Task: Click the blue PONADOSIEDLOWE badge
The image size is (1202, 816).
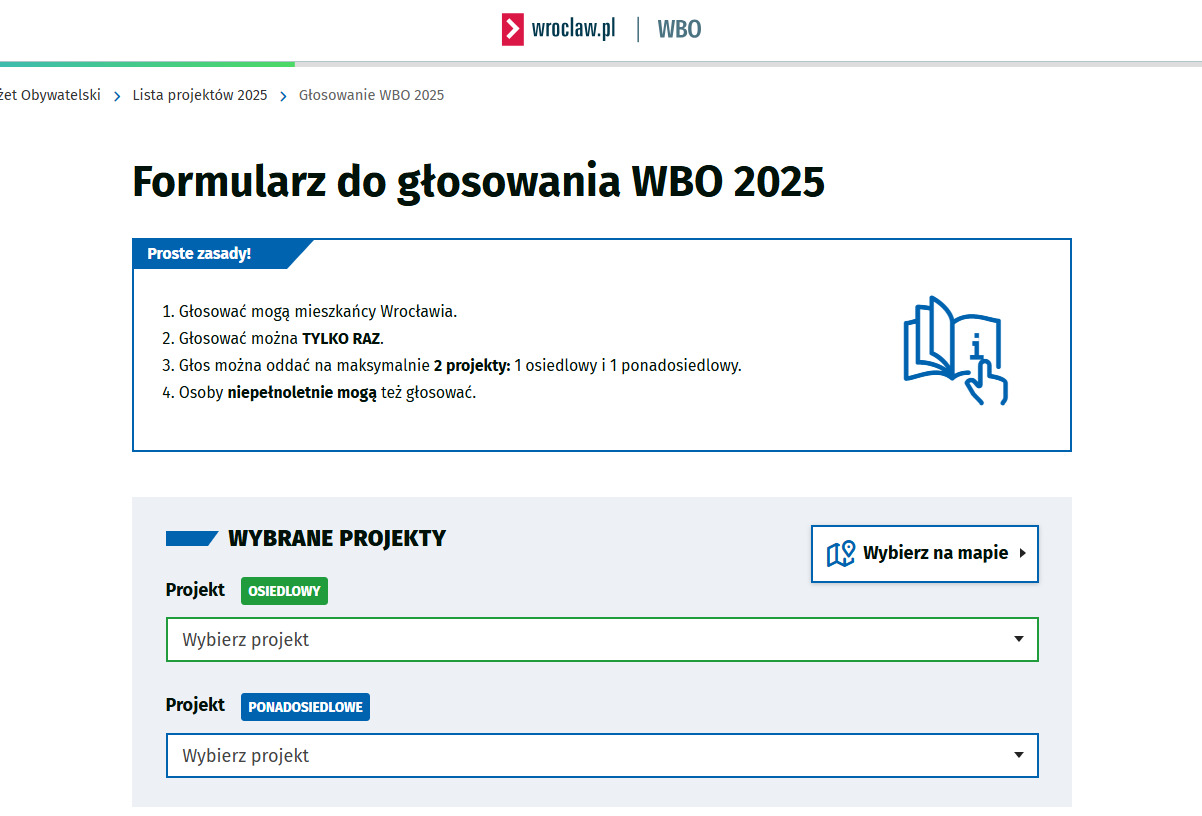Action: (x=305, y=707)
